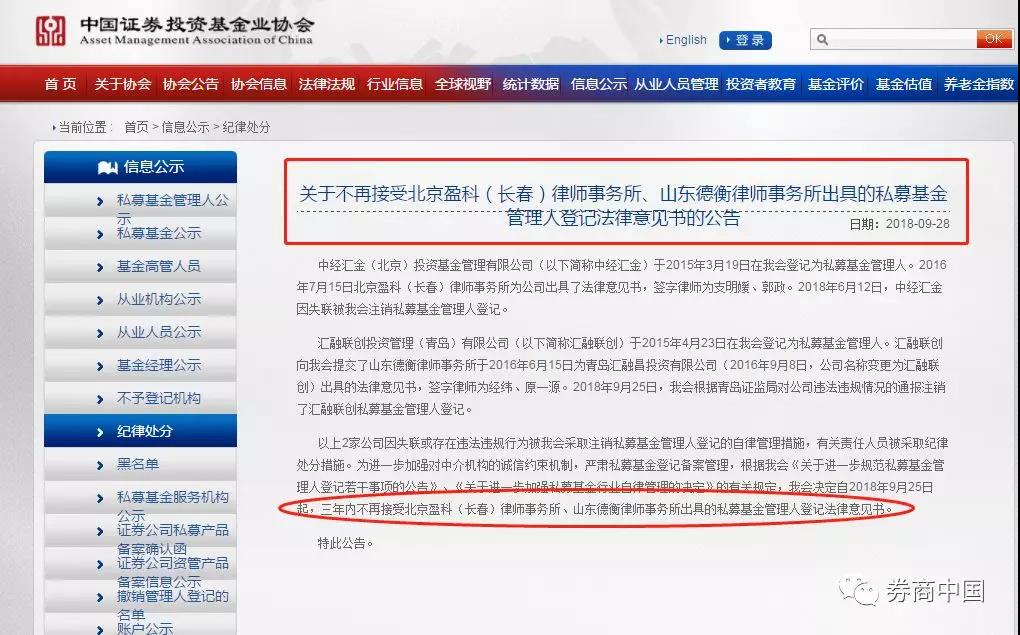
Task: Click inside the search input field
Action: click(902, 40)
